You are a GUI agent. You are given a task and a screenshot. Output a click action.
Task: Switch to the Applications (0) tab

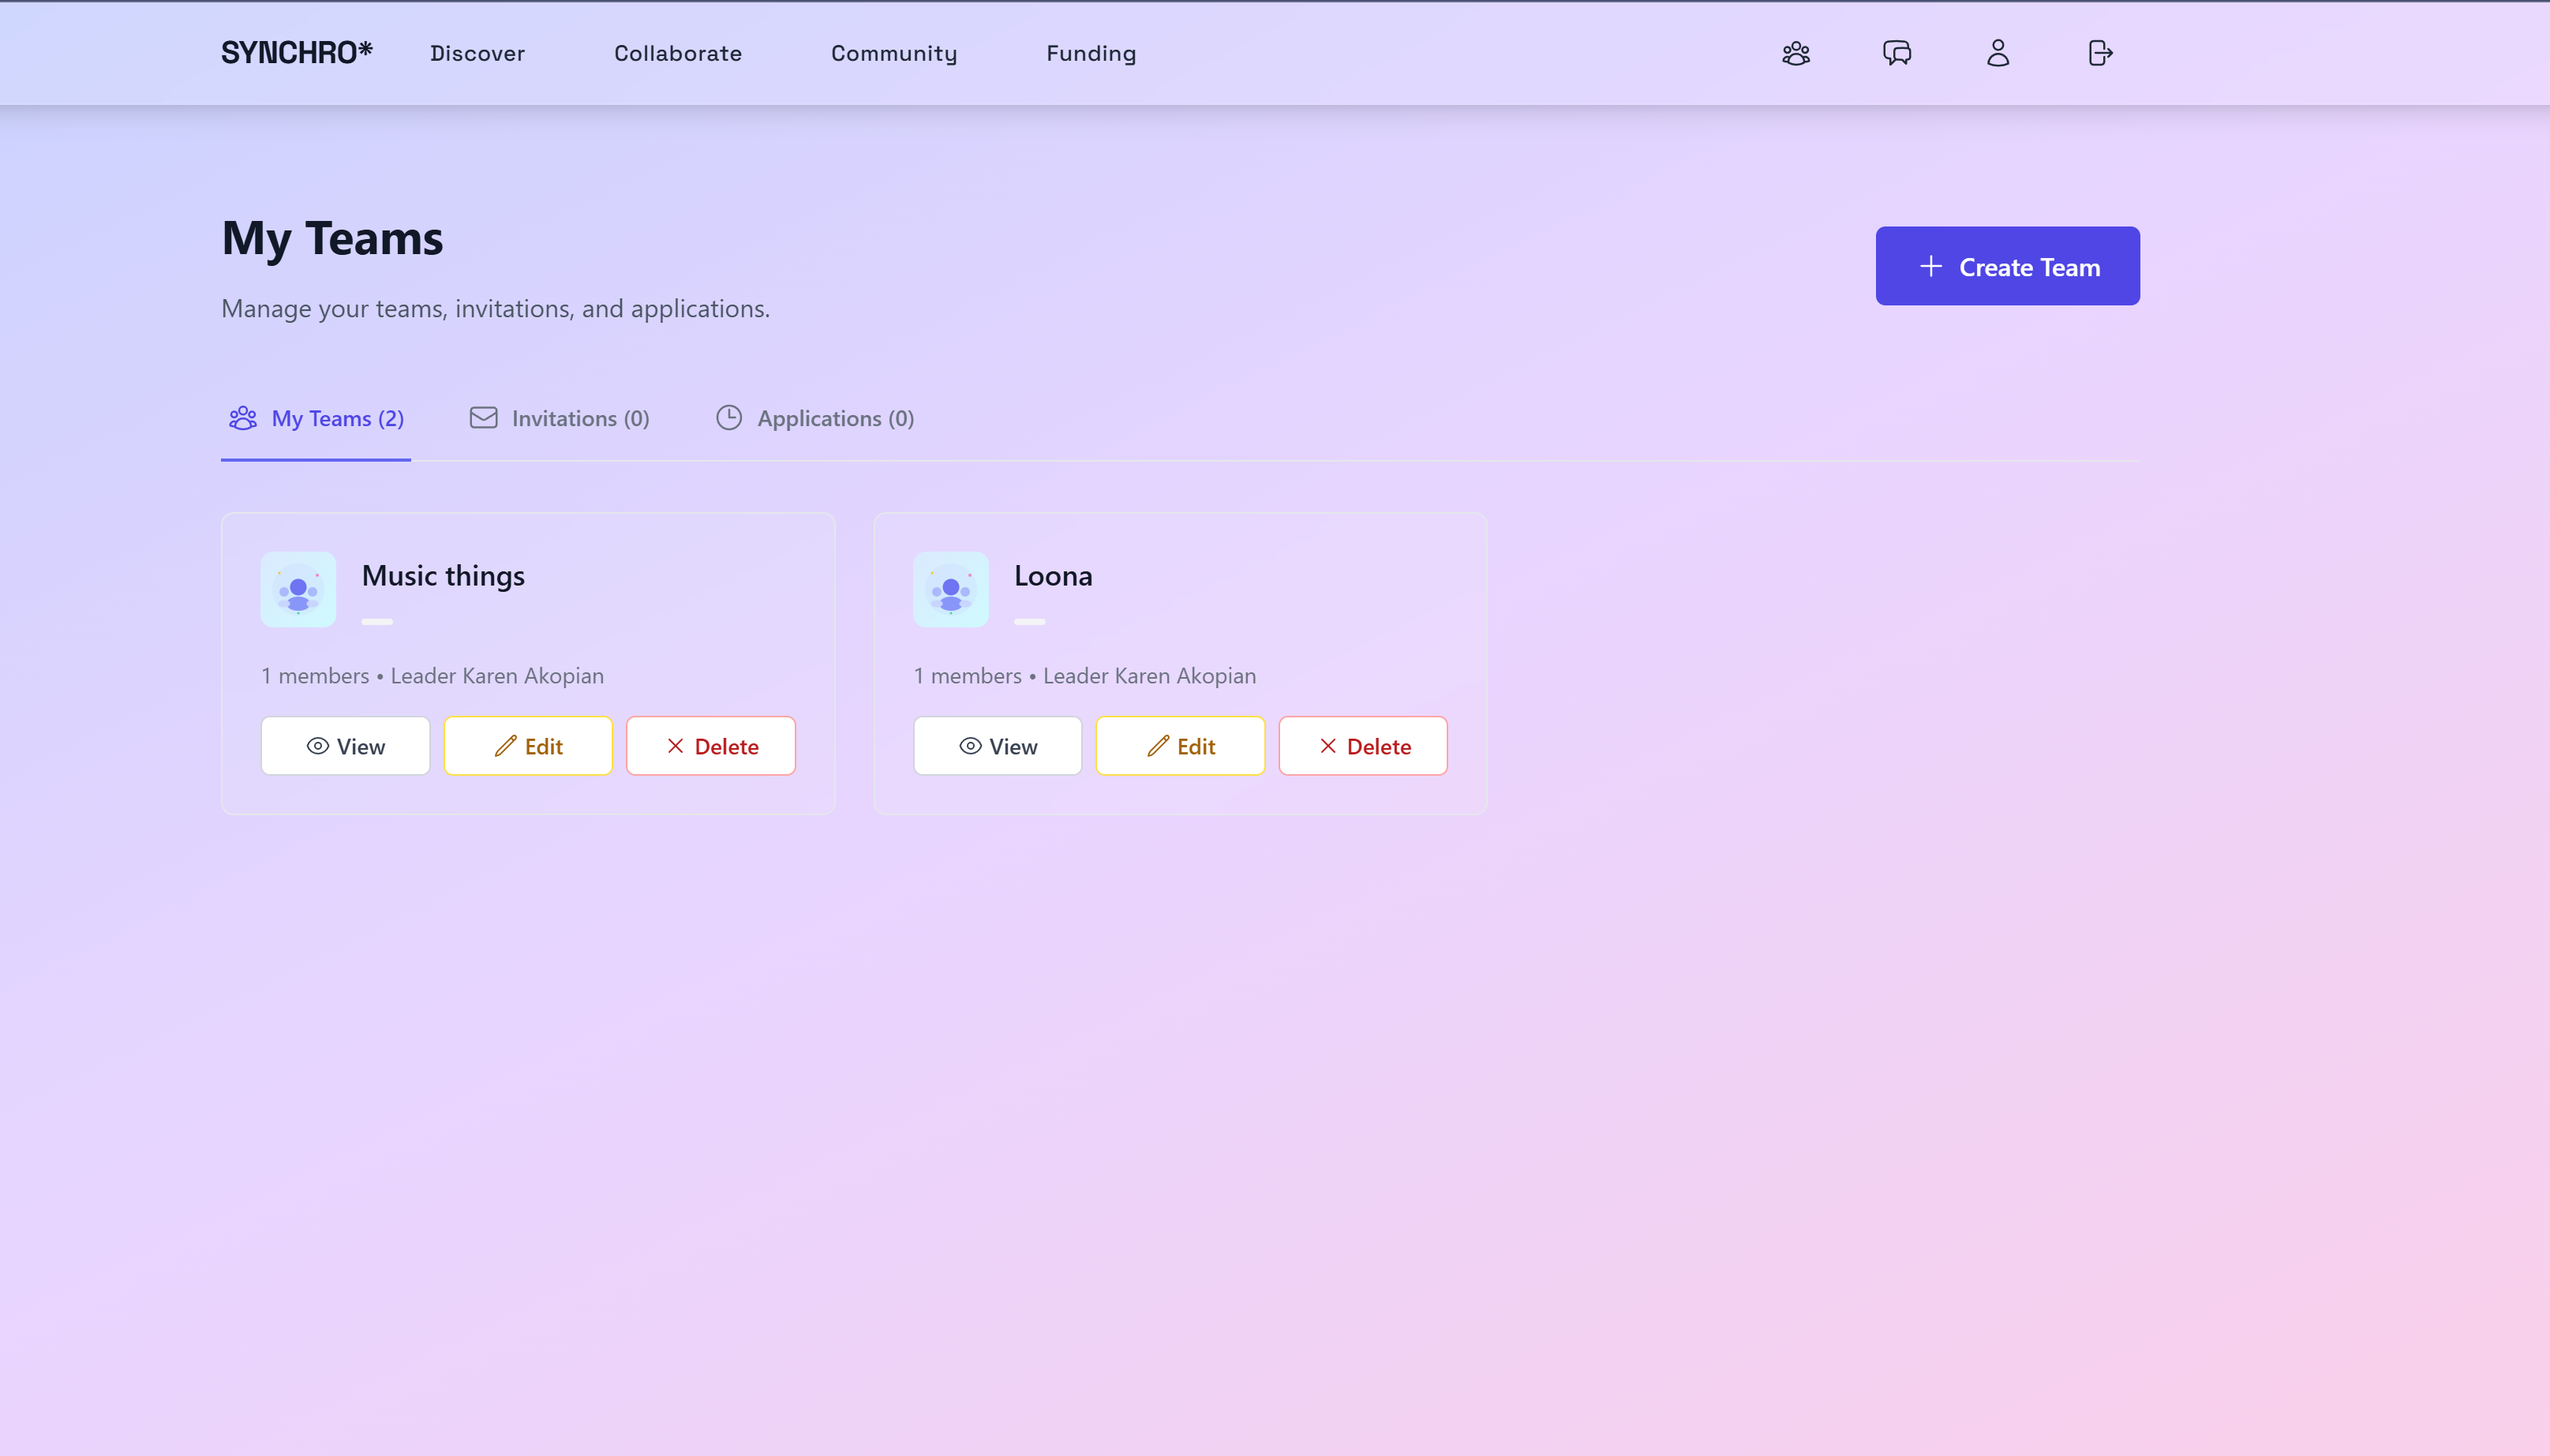point(815,419)
